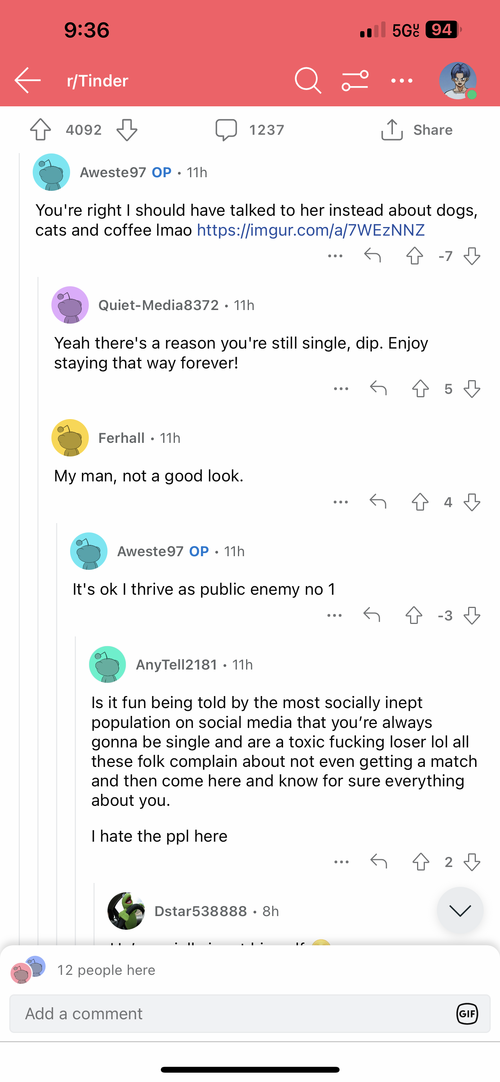Image resolution: width=500 pixels, height=1082 pixels.
Task: Open comment sort options icon in header
Action: [x=354, y=81]
